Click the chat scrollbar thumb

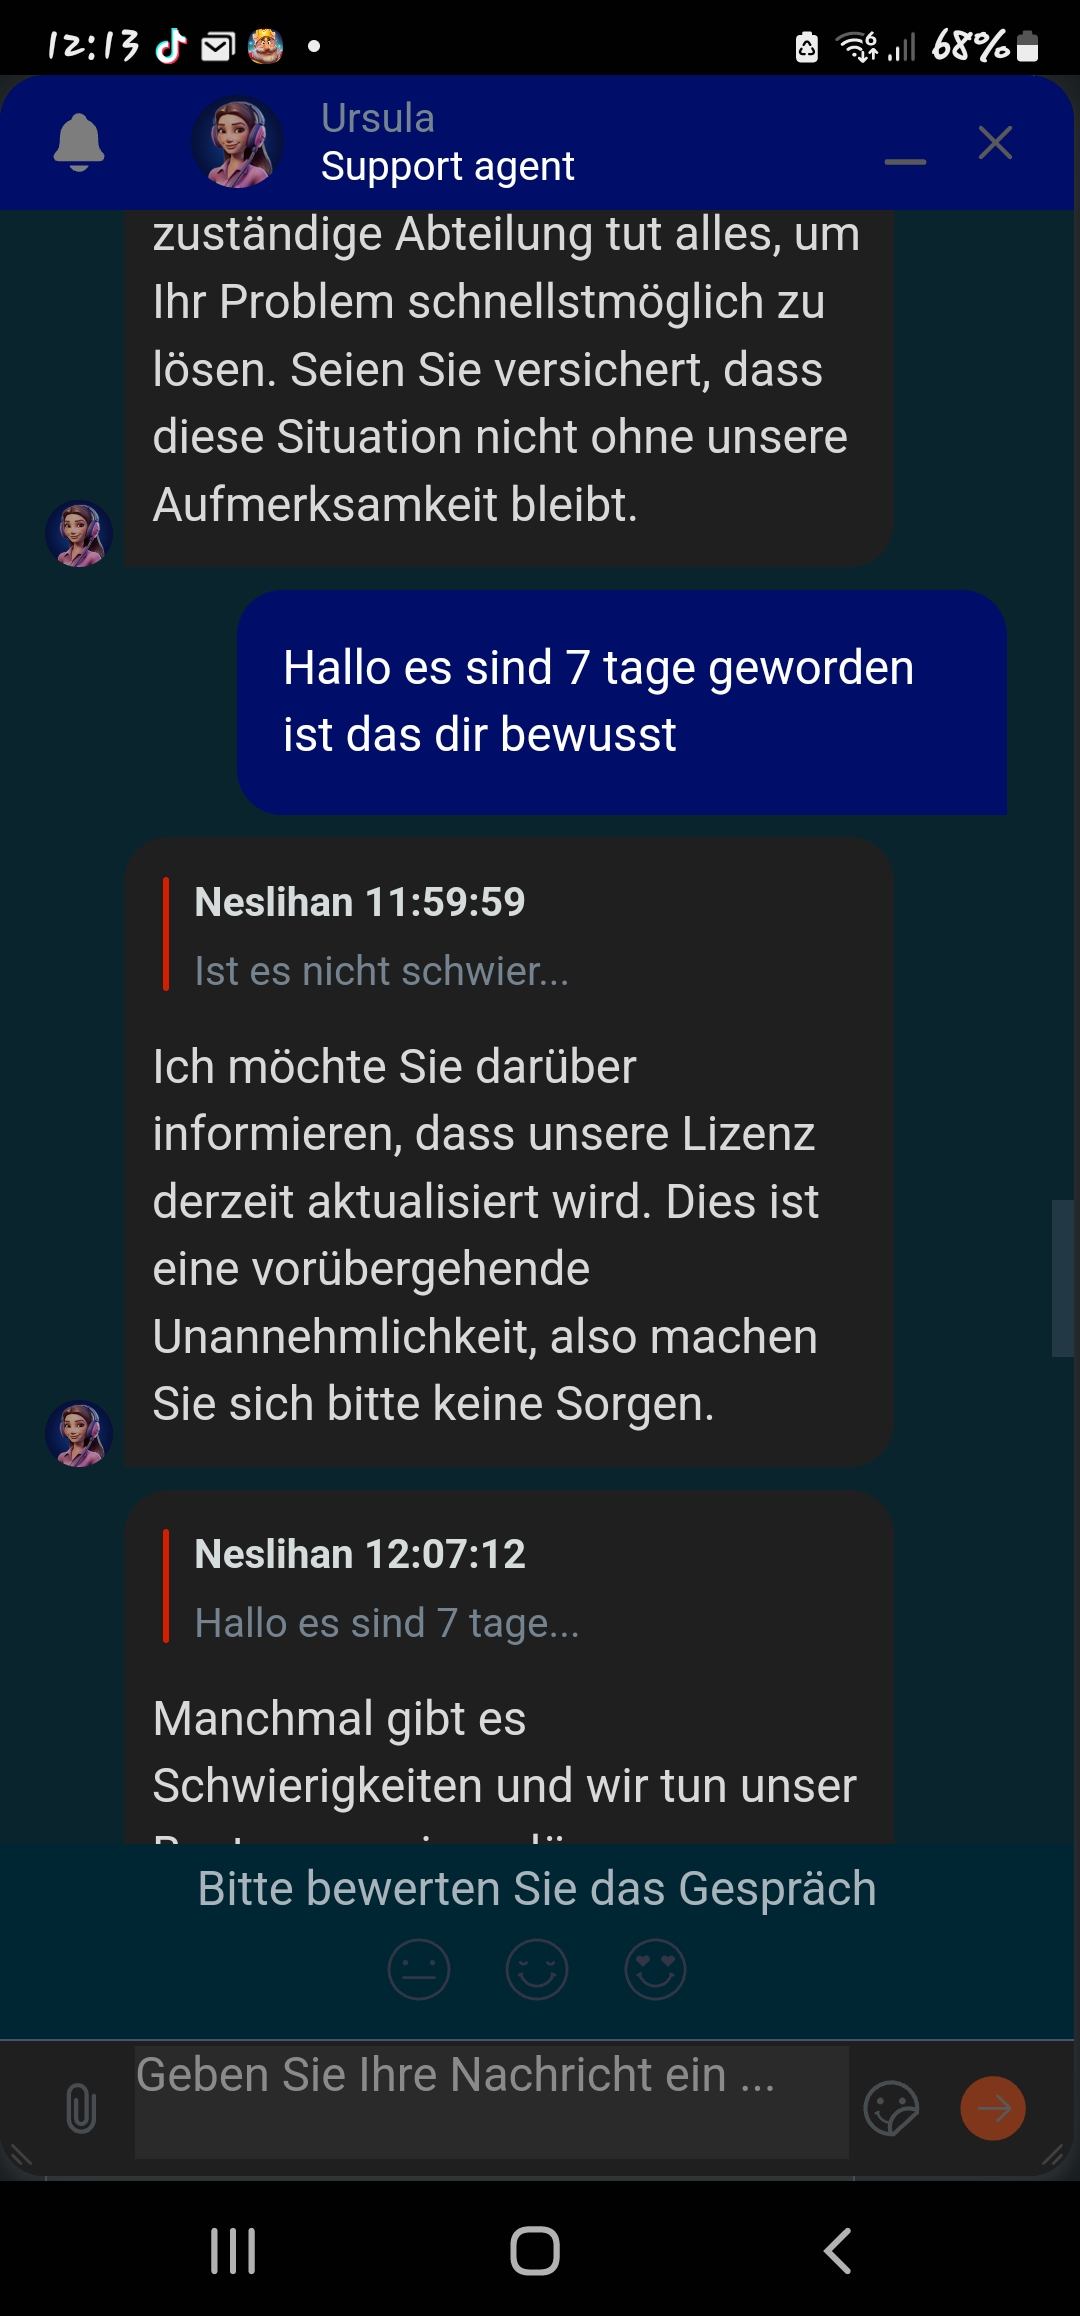point(1062,1278)
